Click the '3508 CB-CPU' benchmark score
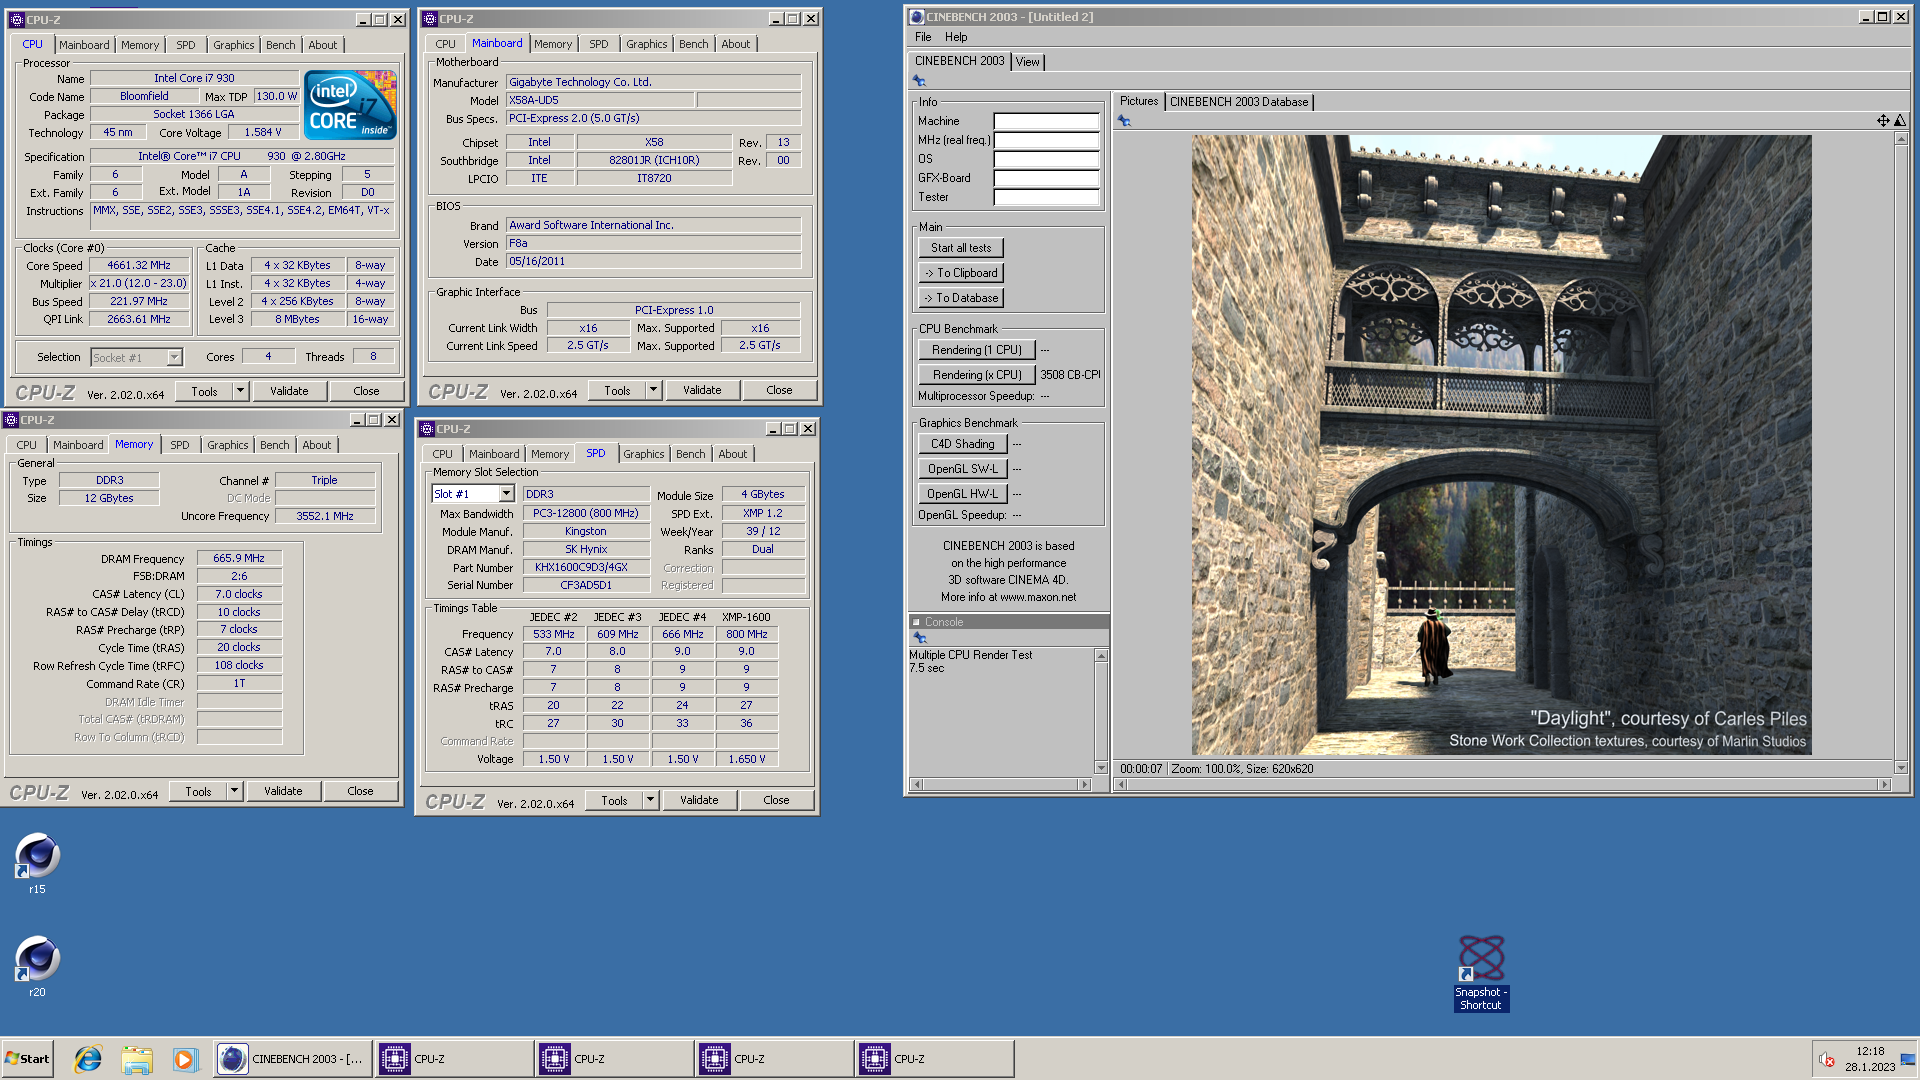This screenshot has height=1080, width=1920. point(1070,375)
